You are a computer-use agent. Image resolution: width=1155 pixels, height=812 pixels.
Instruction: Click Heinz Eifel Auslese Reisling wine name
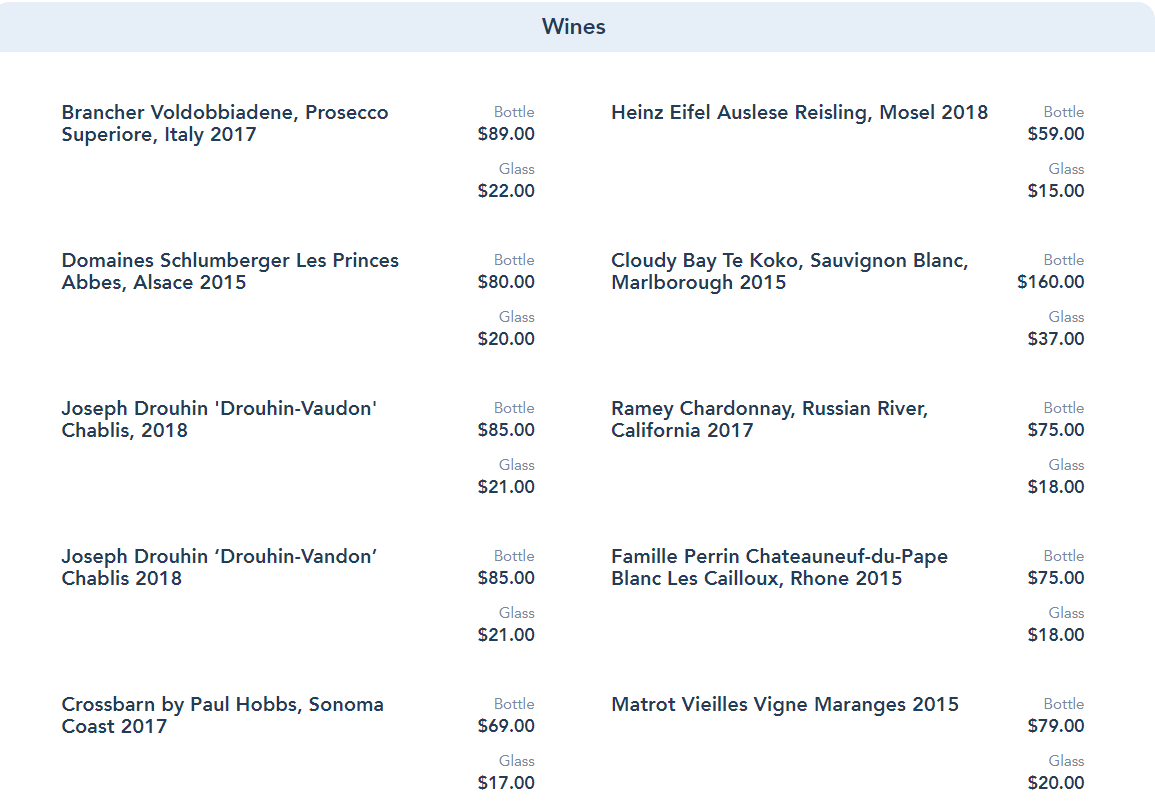coord(799,112)
